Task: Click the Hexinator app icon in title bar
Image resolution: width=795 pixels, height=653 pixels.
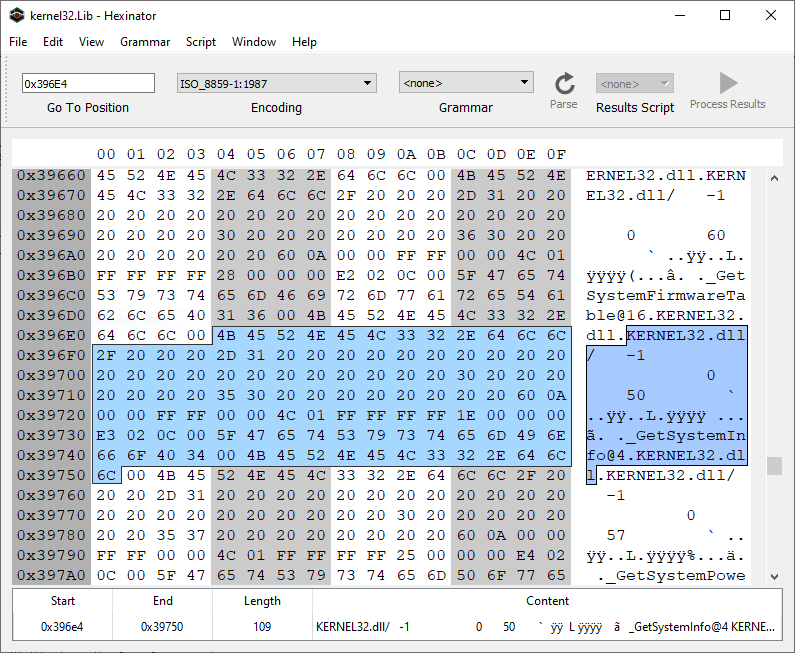Action: pos(17,15)
